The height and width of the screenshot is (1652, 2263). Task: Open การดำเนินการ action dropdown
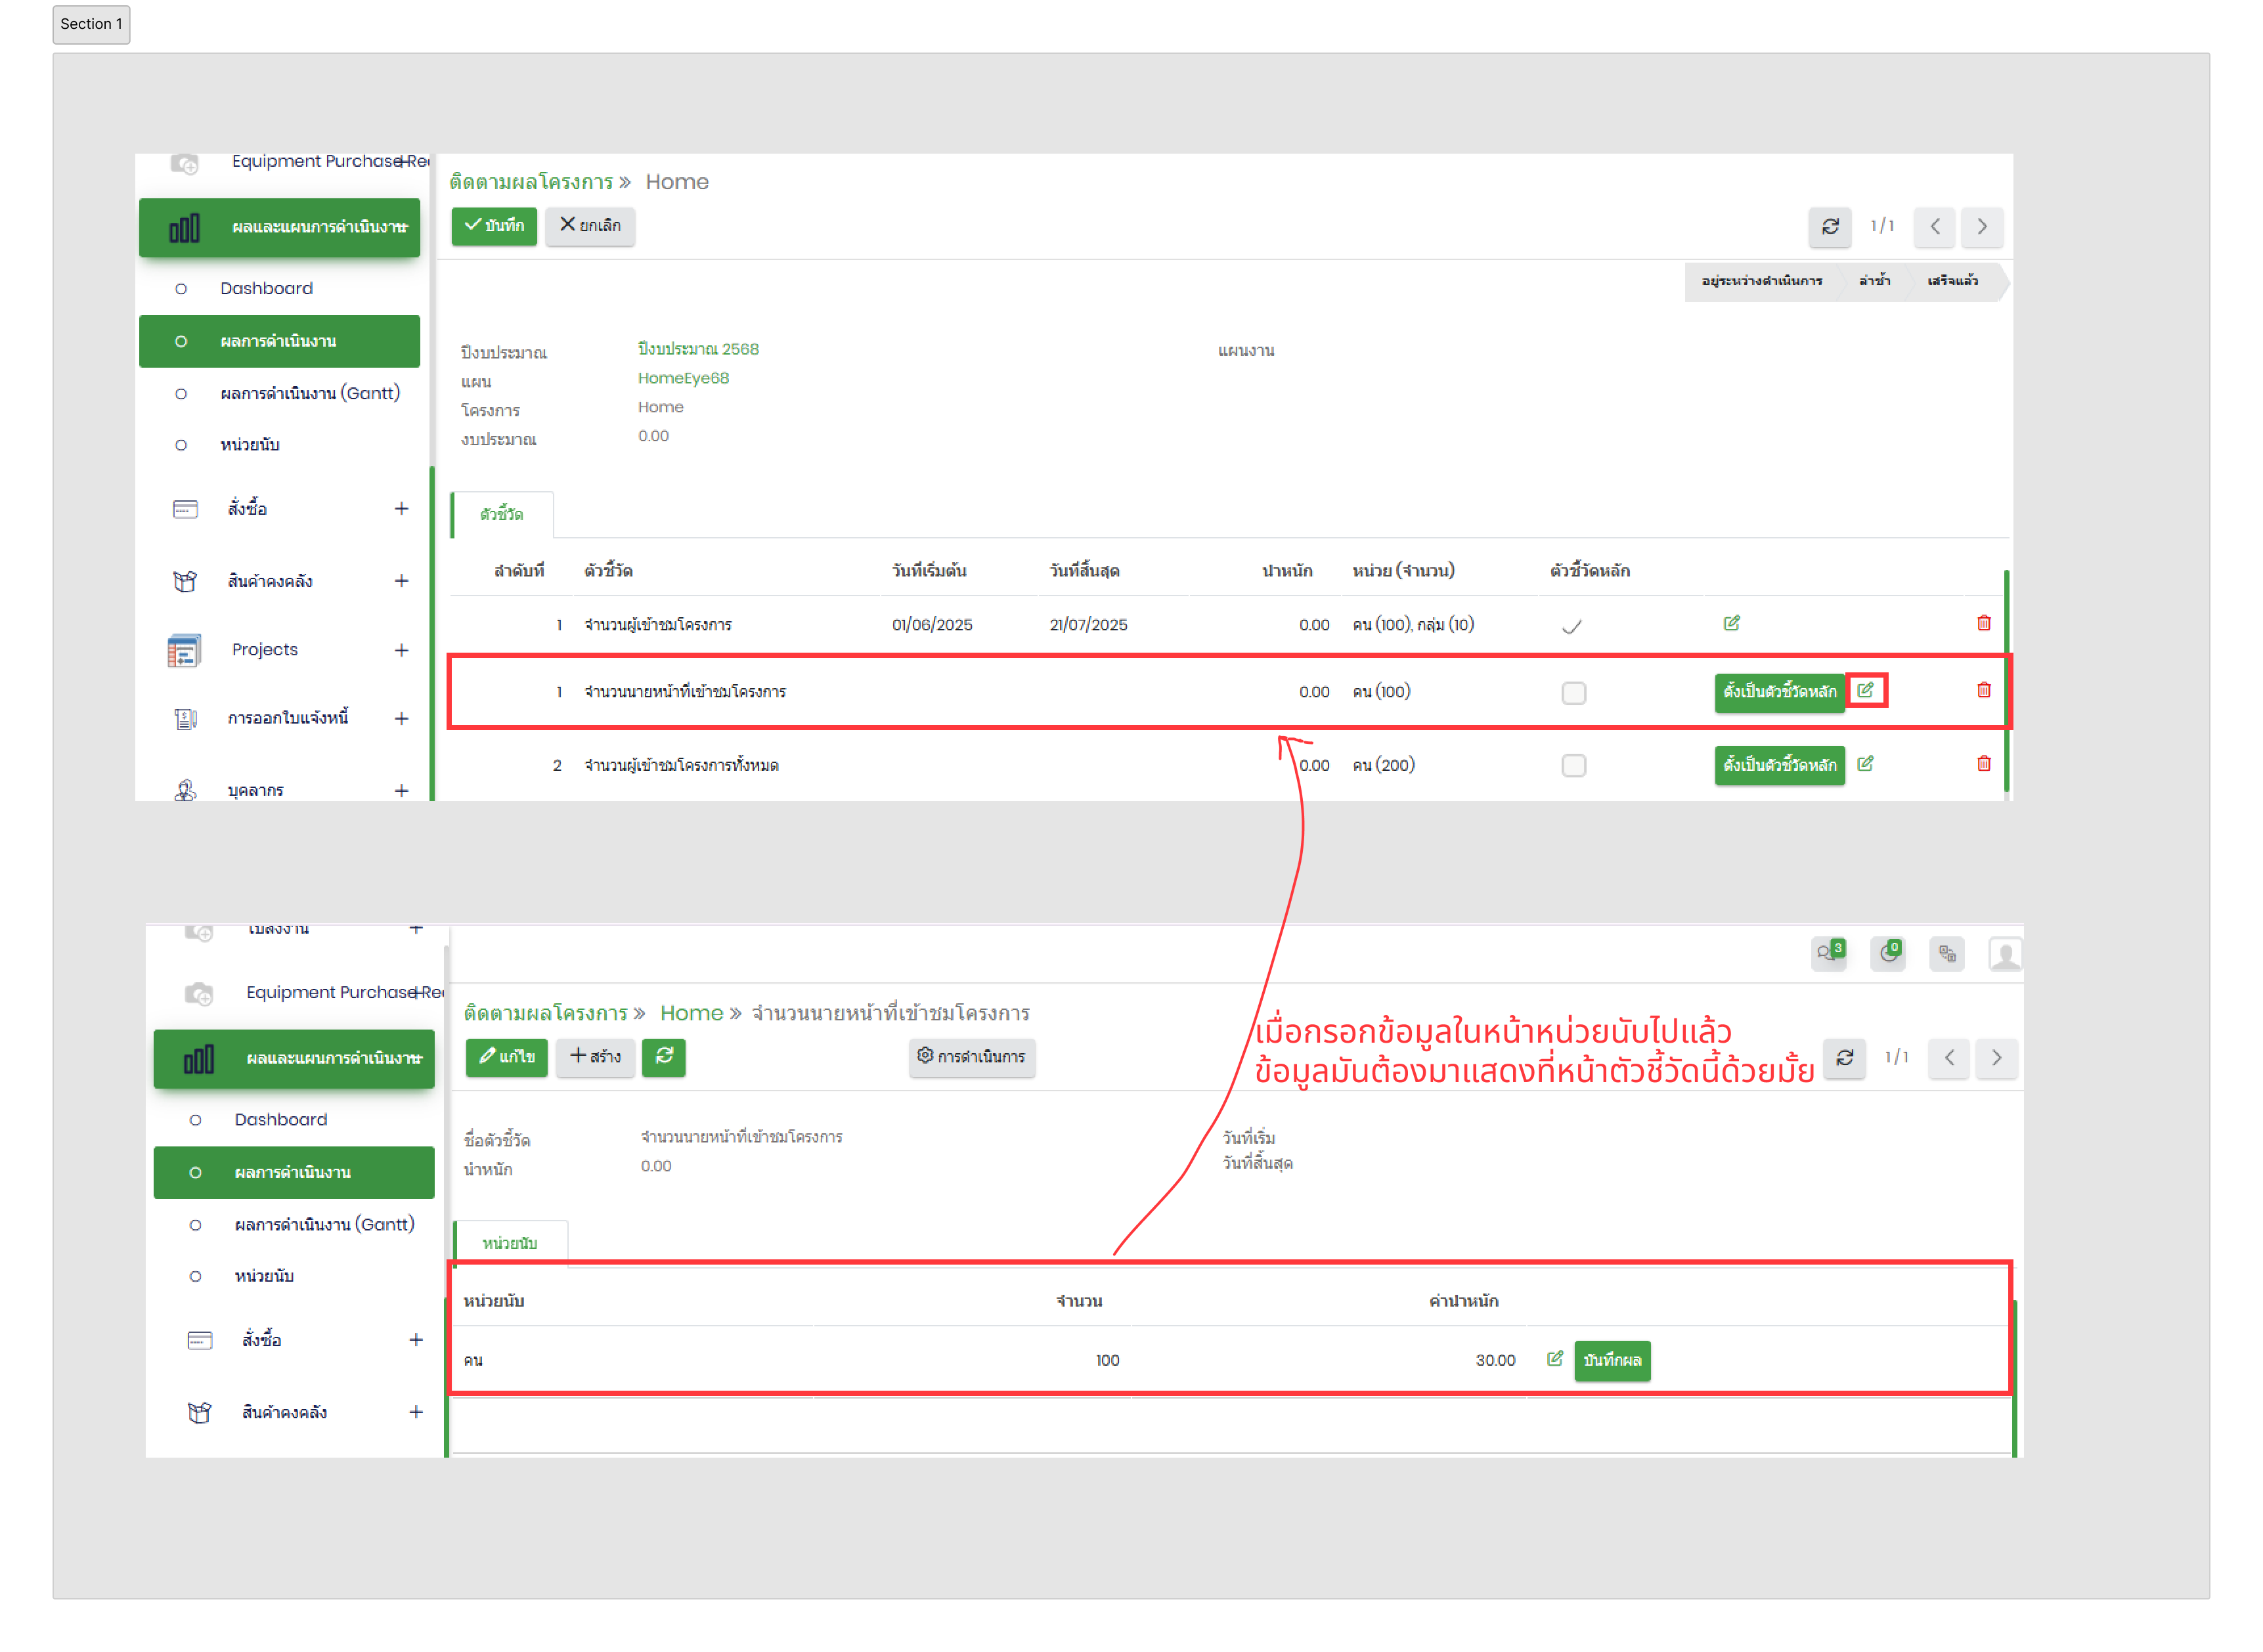click(972, 1057)
